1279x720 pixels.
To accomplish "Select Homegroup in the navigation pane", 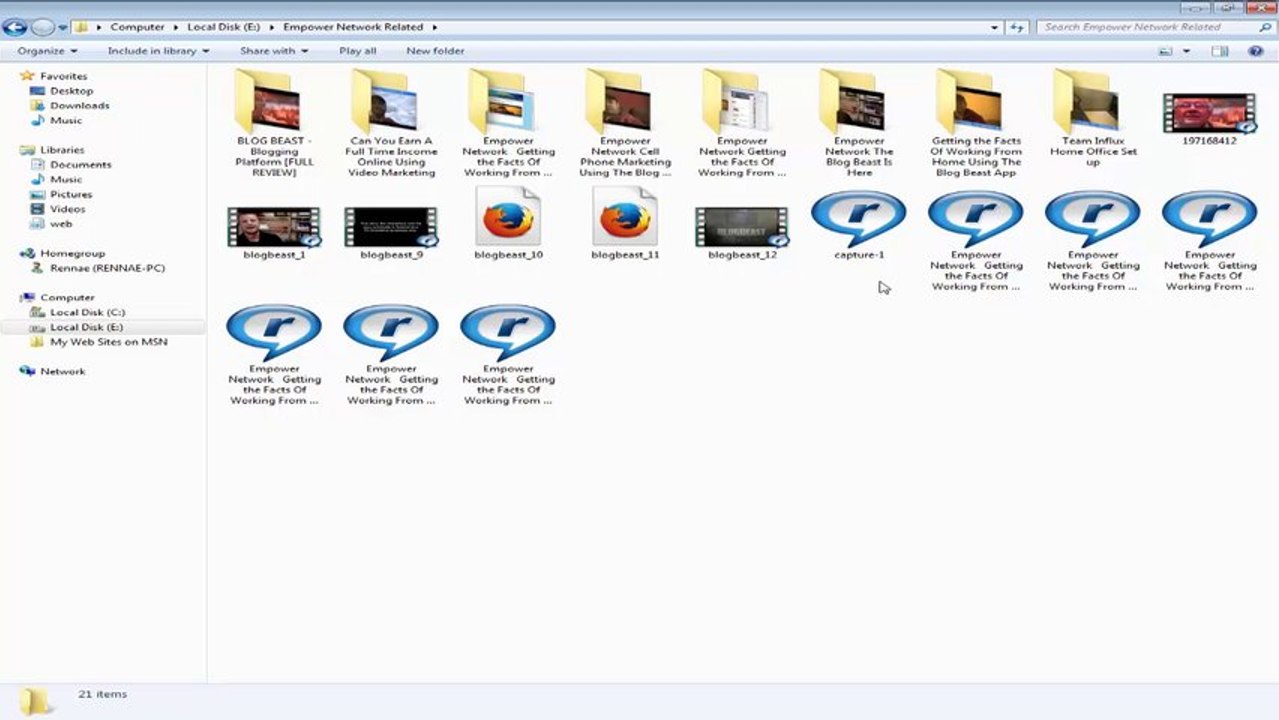I will tap(72, 254).
